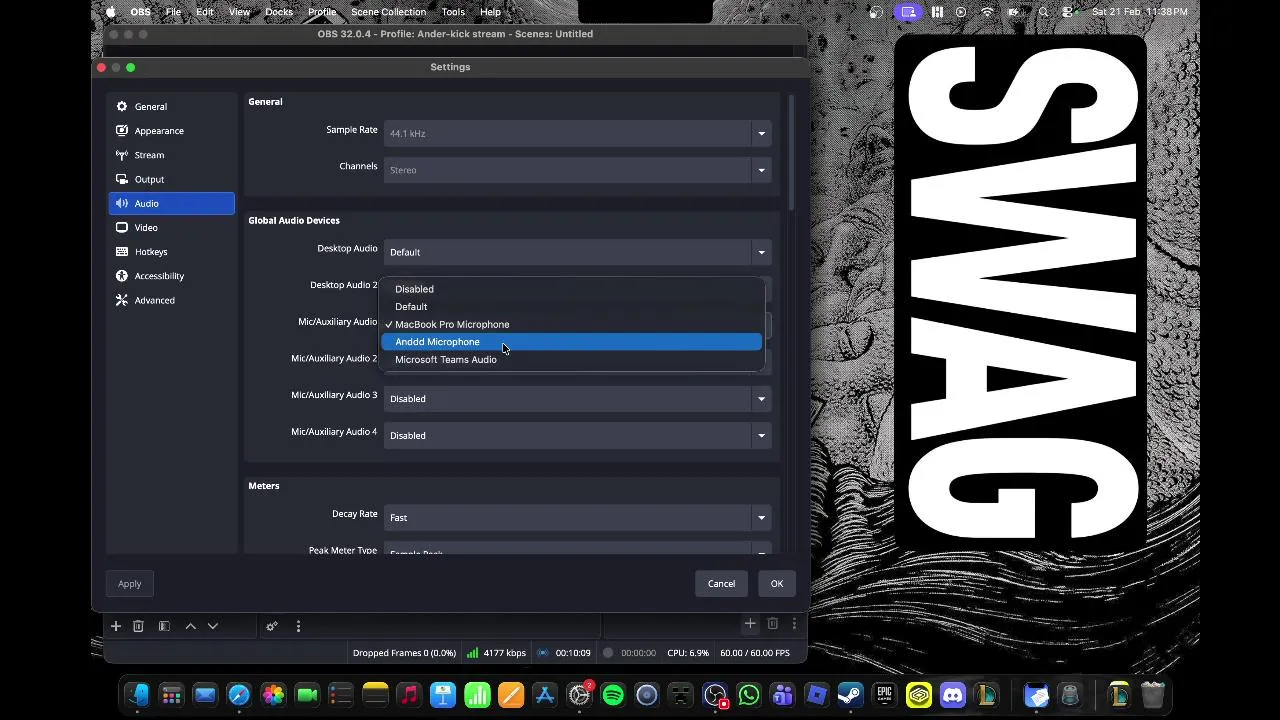Open Apple menu
This screenshot has width=1280, height=720.
tap(110, 12)
